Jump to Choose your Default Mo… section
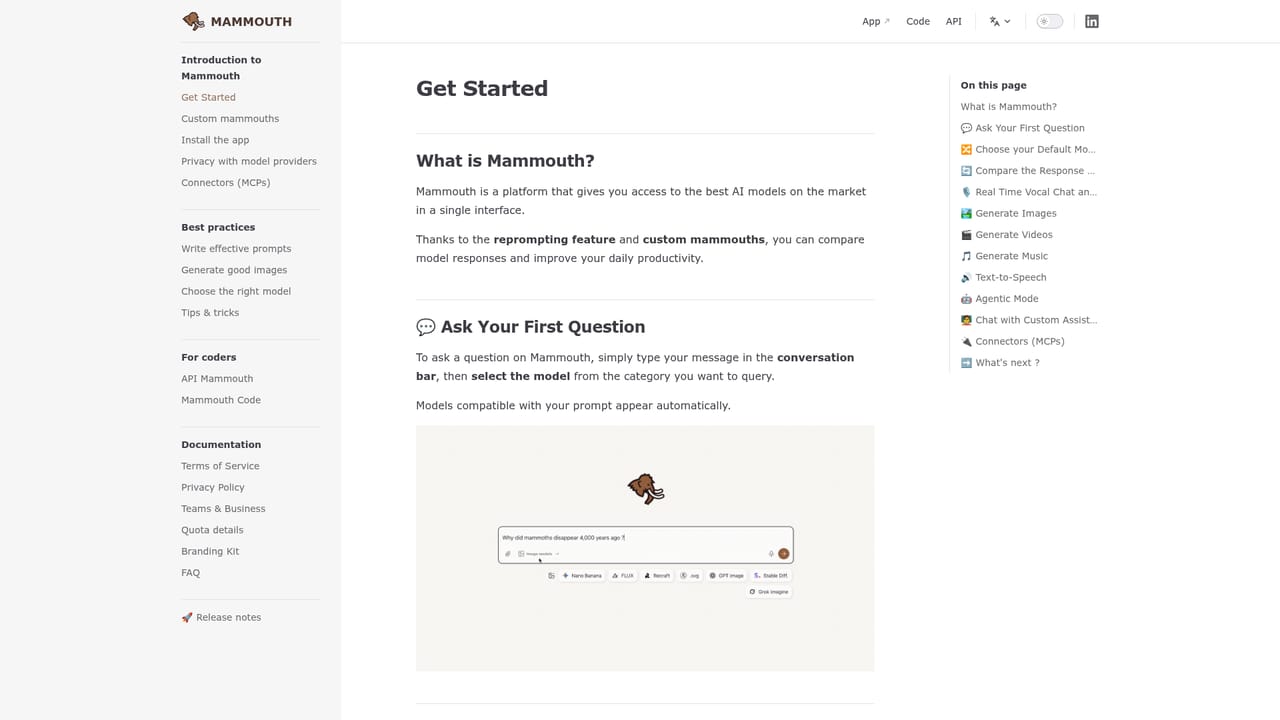 [x=1028, y=149]
